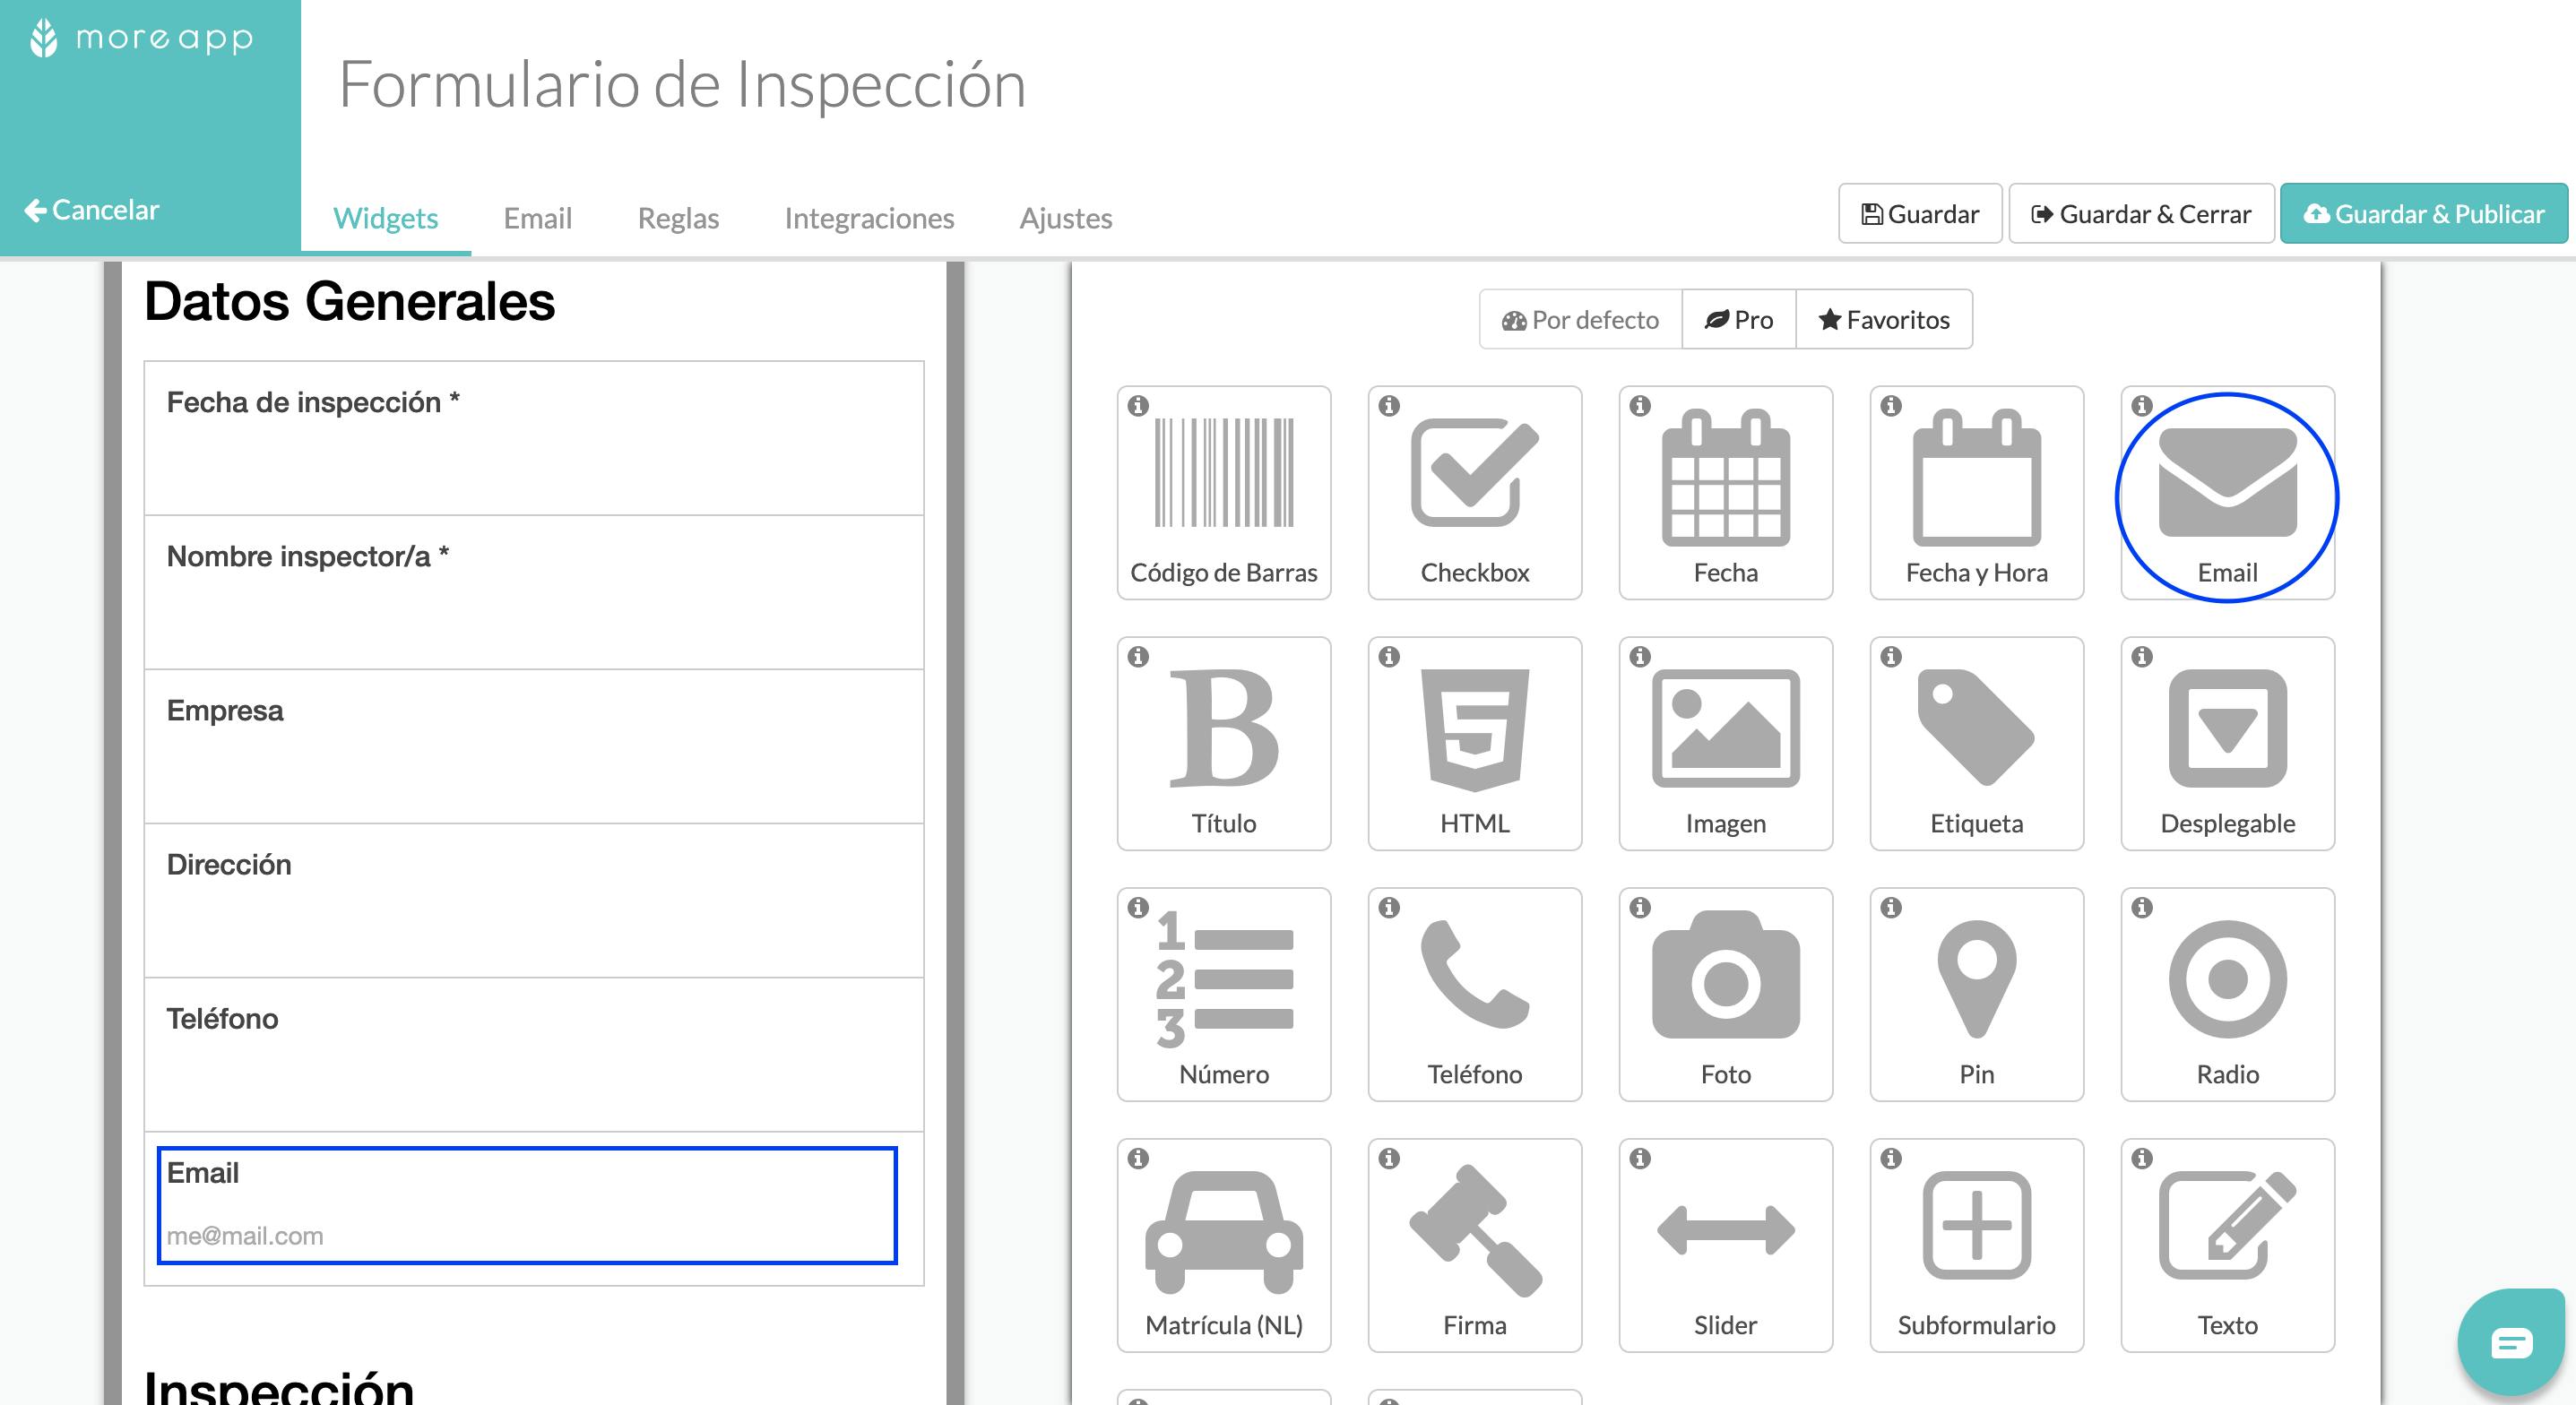
Task: Add the HTML widget
Action: (x=1475, y=744)
